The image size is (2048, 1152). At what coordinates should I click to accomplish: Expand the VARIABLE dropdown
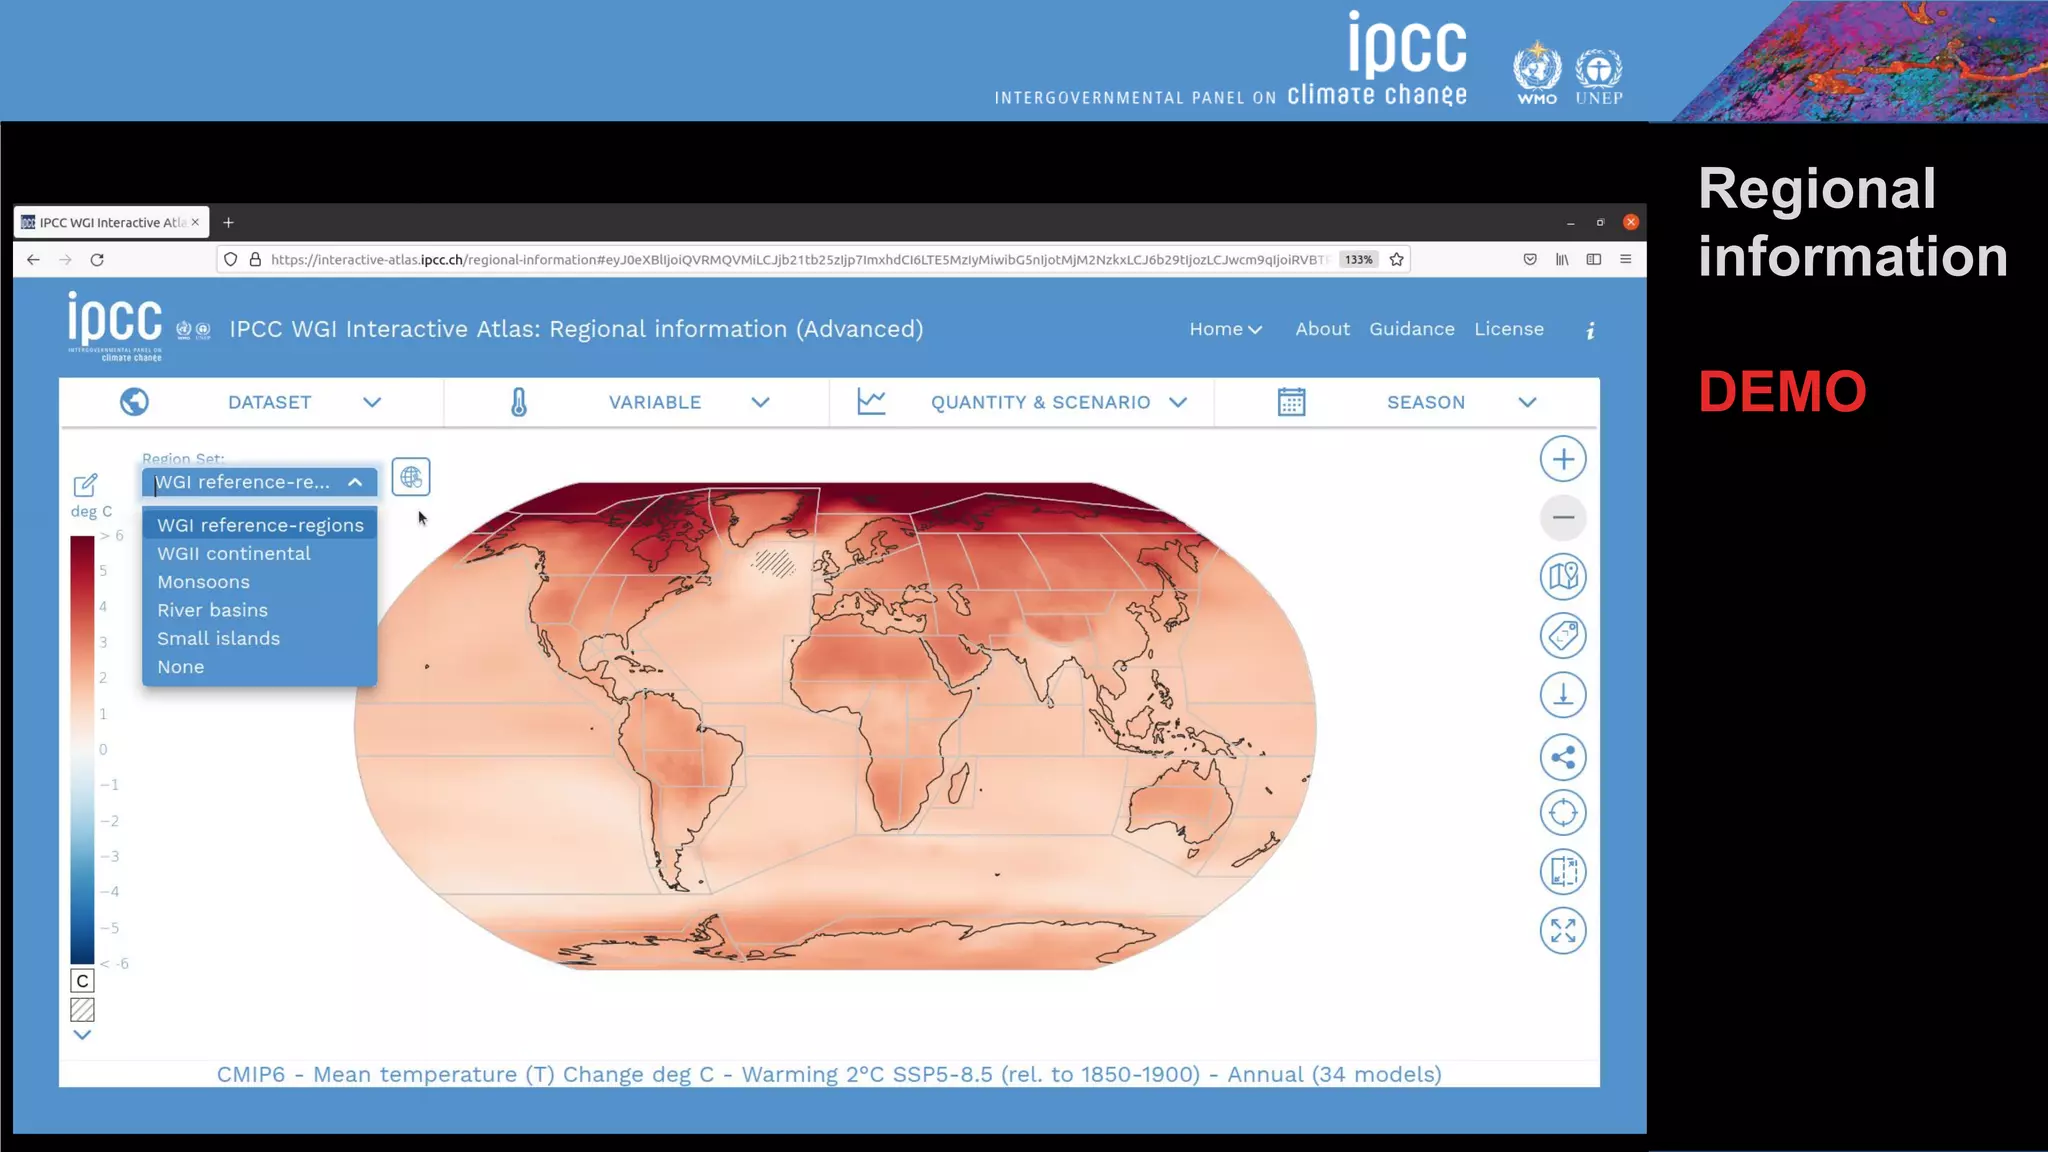[761, 402]
